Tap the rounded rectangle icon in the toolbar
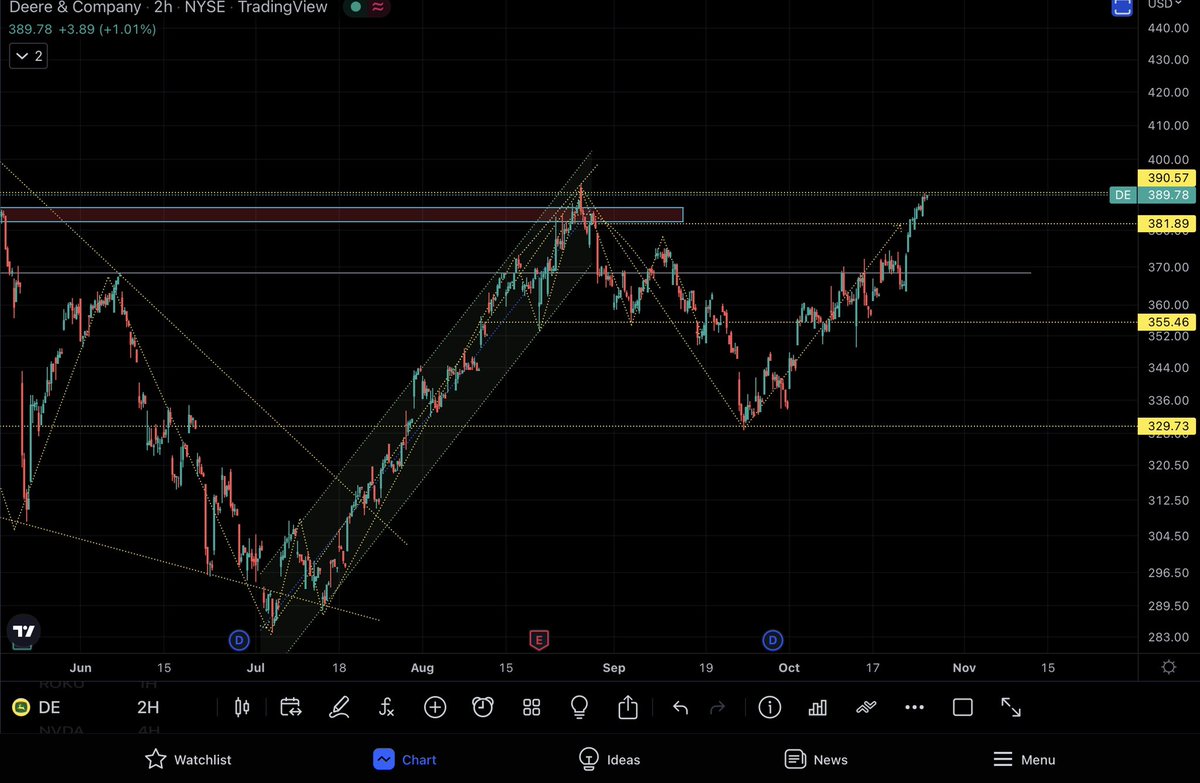This screenshot has height=783, width=1200. 963,708
